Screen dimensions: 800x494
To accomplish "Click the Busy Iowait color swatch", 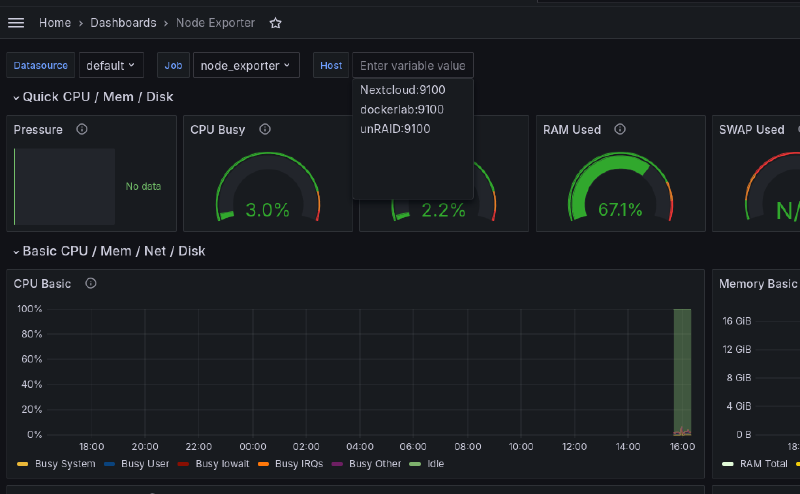I will coord(184,464).
